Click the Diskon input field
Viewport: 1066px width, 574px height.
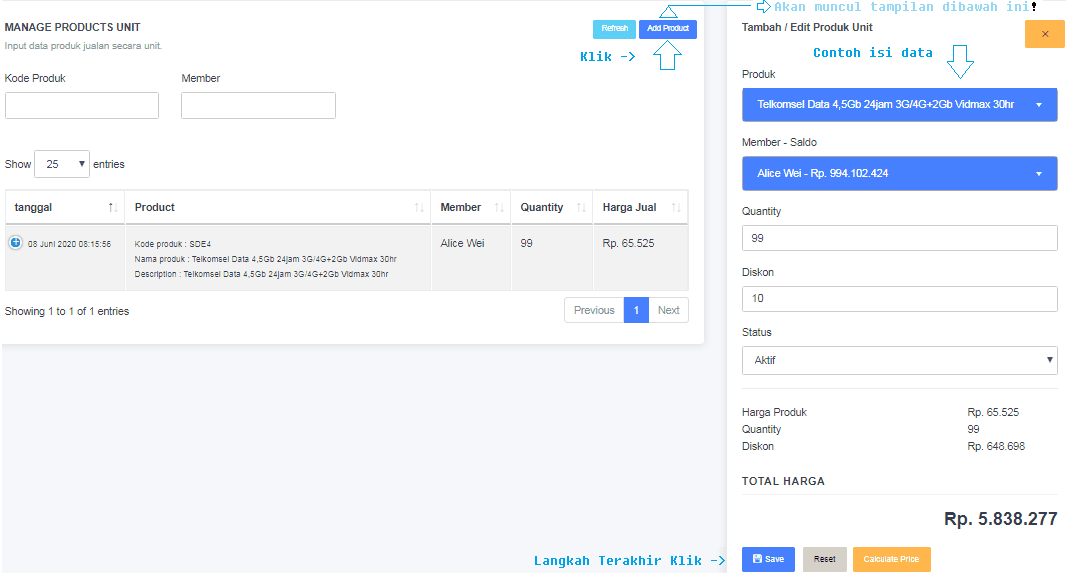coord(899,299)
